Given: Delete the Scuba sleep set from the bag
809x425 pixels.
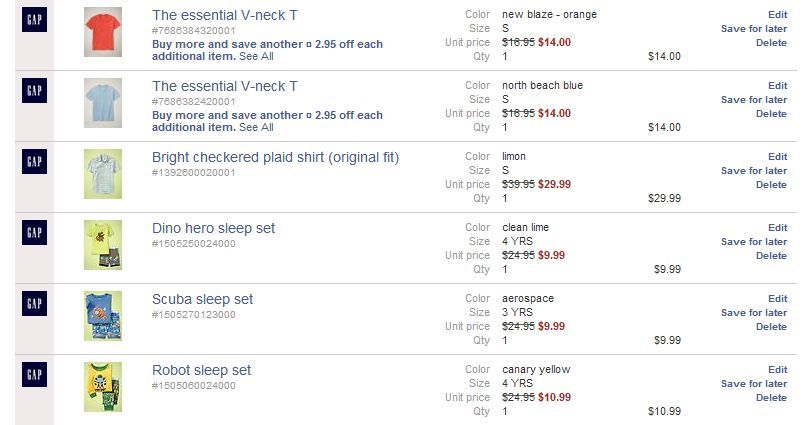Looking at the screenshot, I should pyautogui.click(x=771, y=327).
